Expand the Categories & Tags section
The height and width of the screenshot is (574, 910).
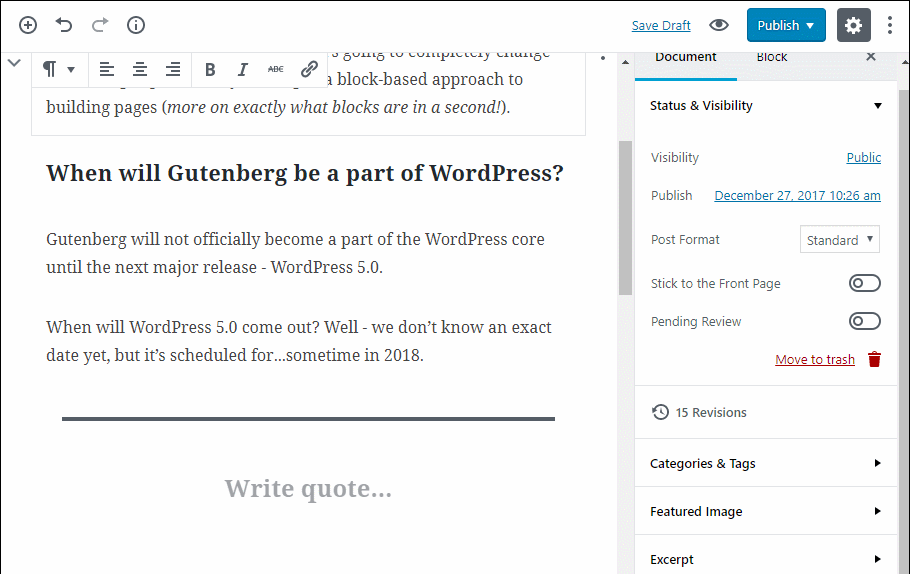[x=766, y=463]
